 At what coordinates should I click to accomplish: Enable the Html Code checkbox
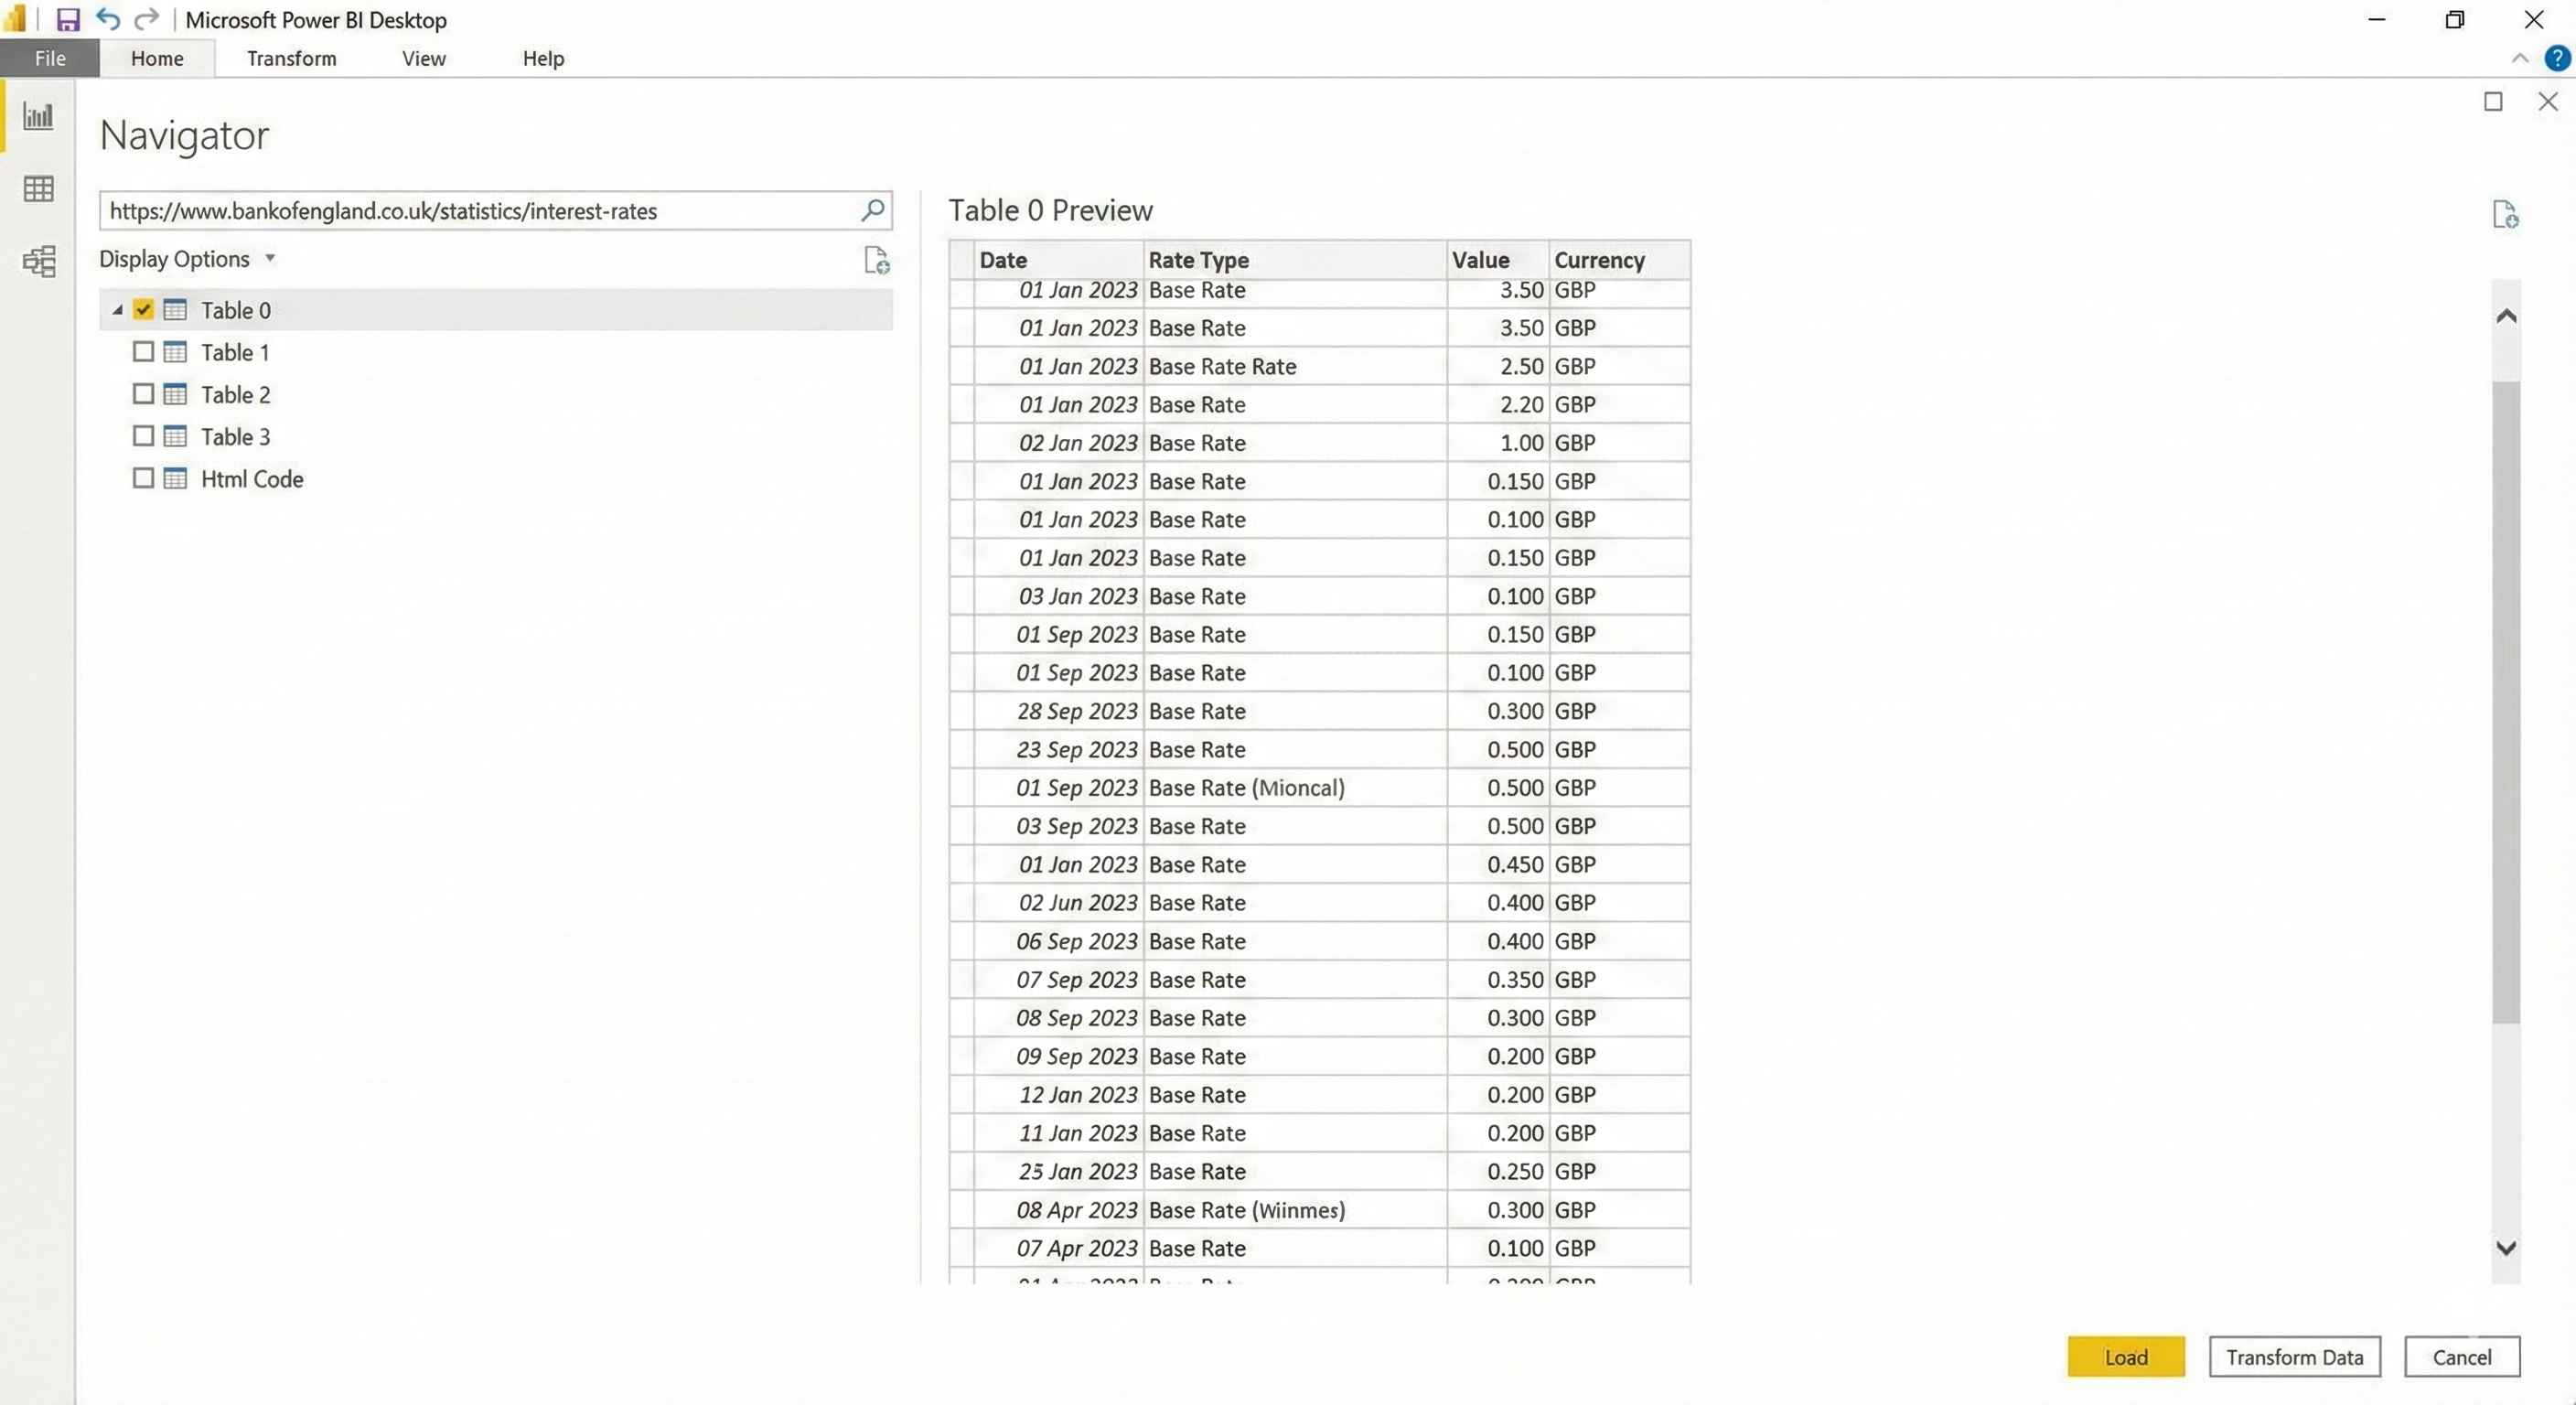click(x=143, y=478)
